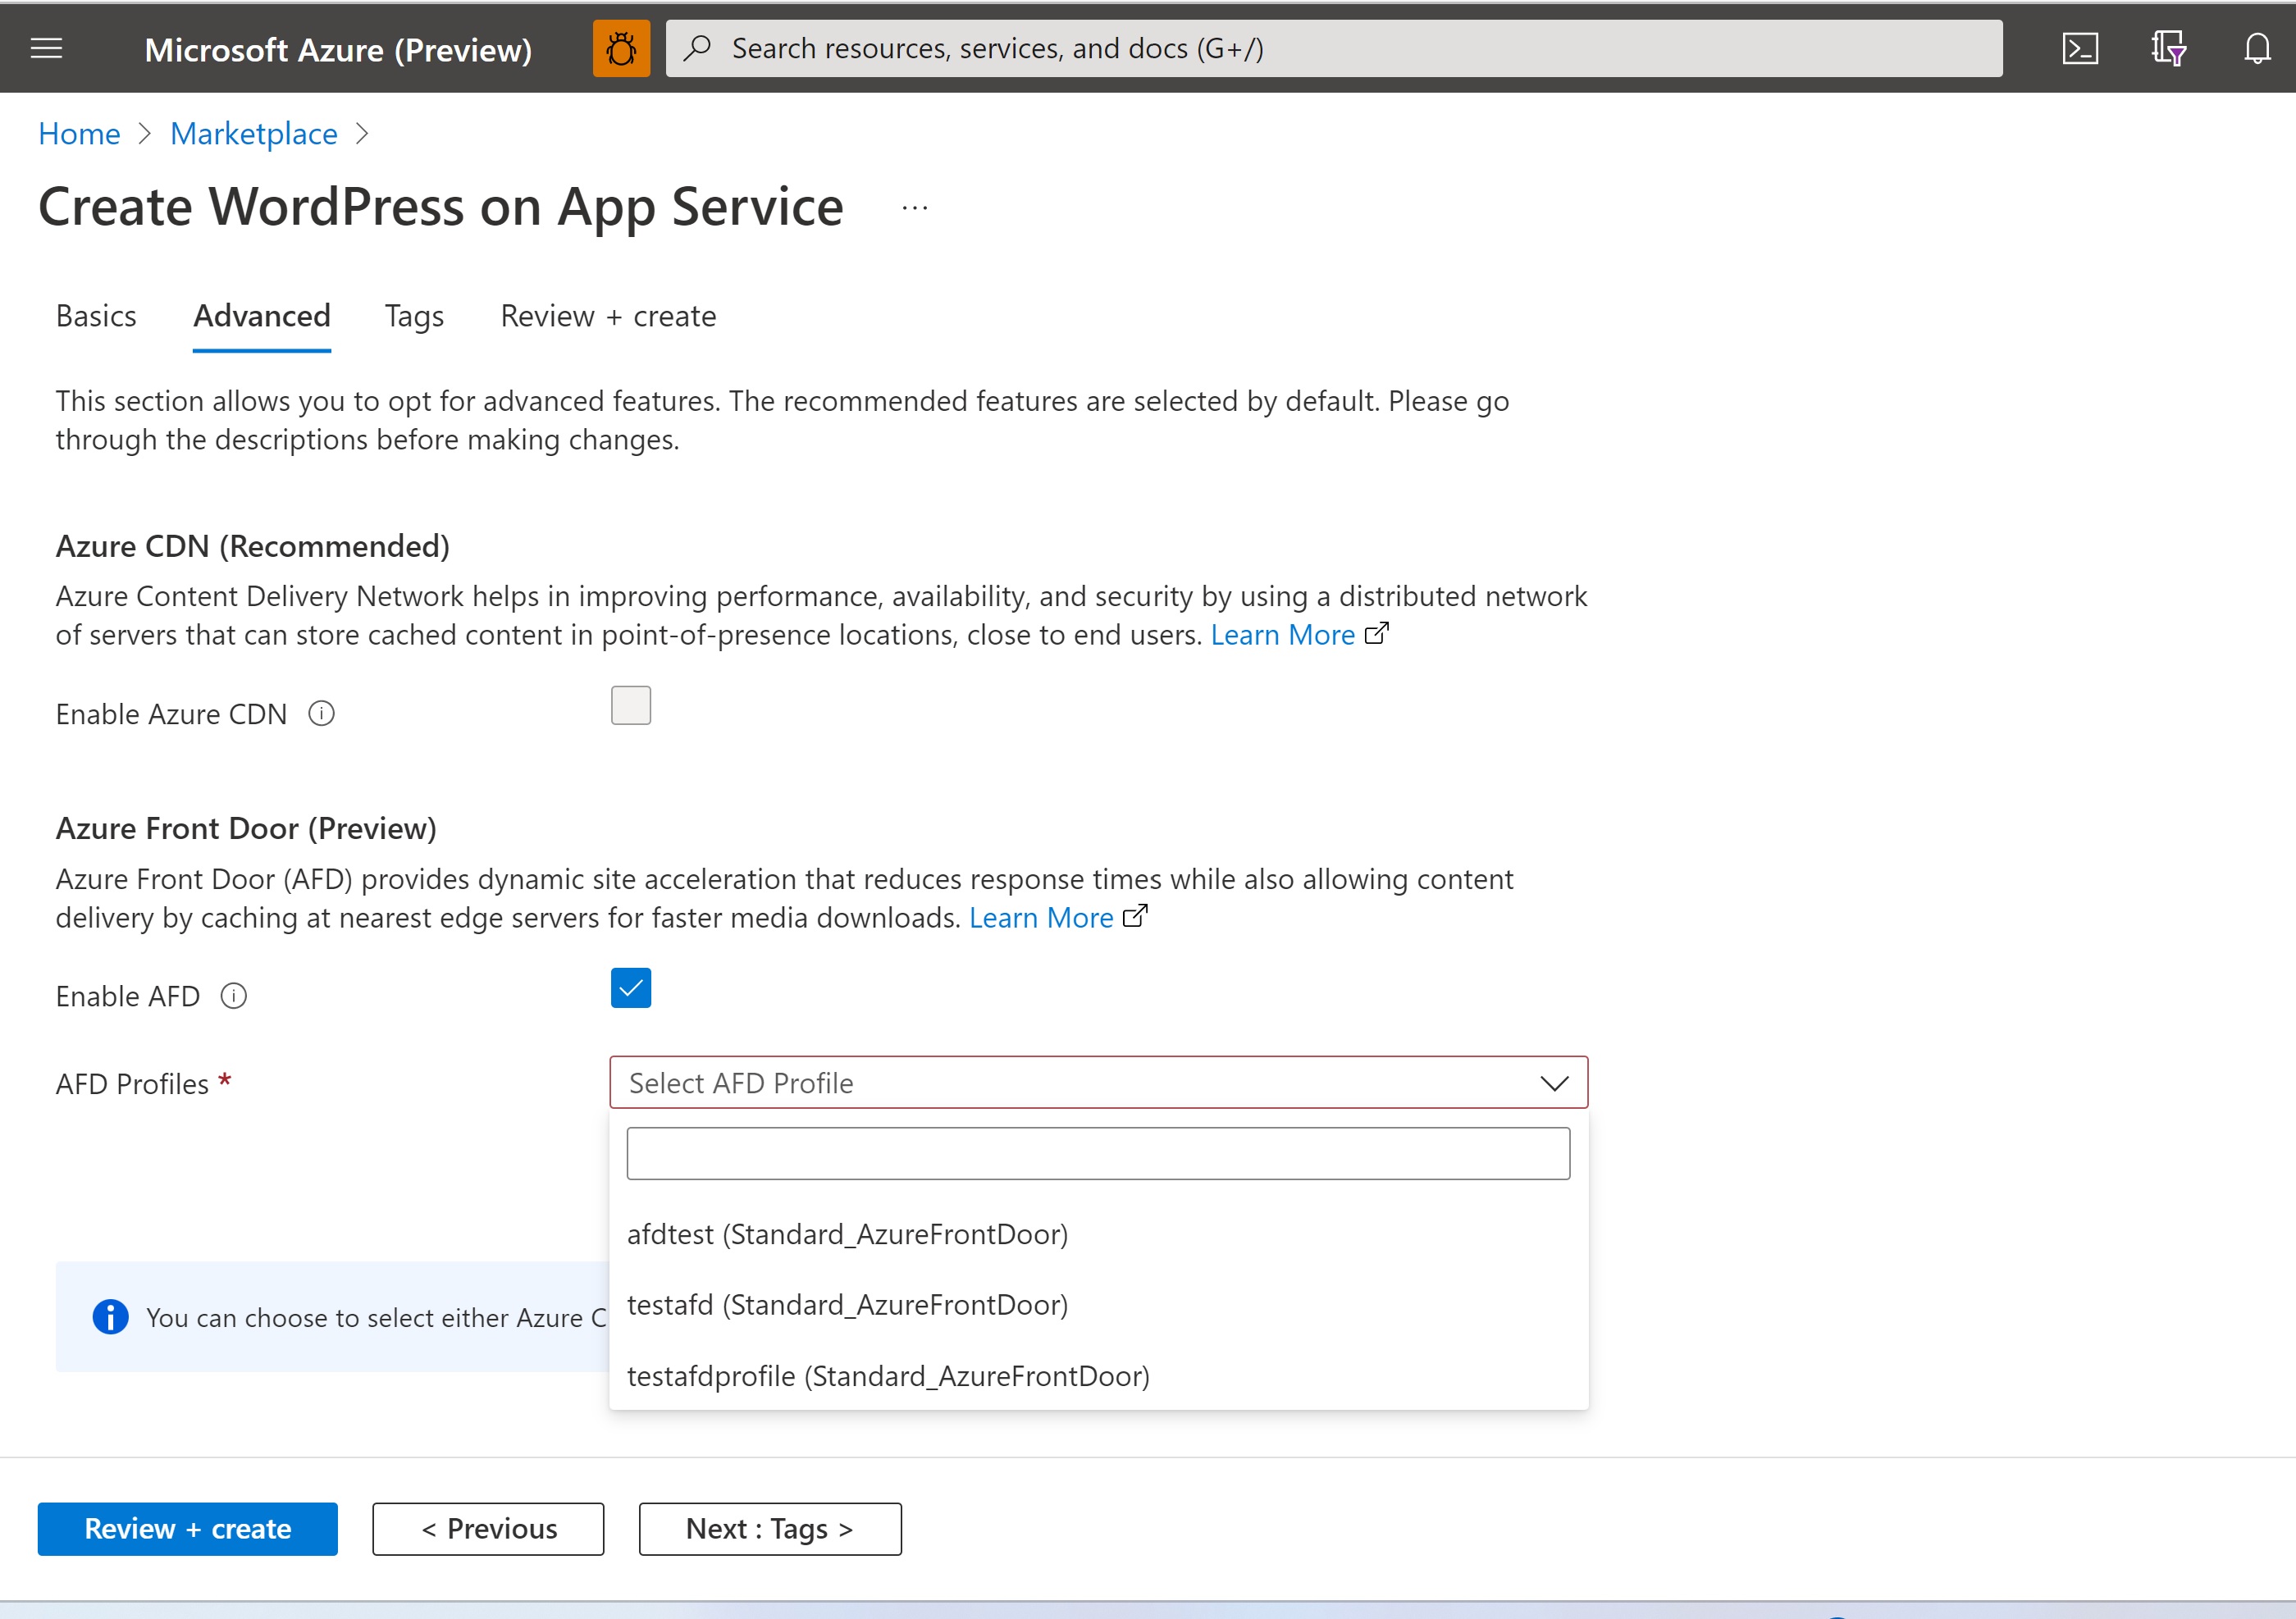This screenshot has height=1619, width=2296.
Task: Click the search magnifier icon
Action: (x=698, y=48)
